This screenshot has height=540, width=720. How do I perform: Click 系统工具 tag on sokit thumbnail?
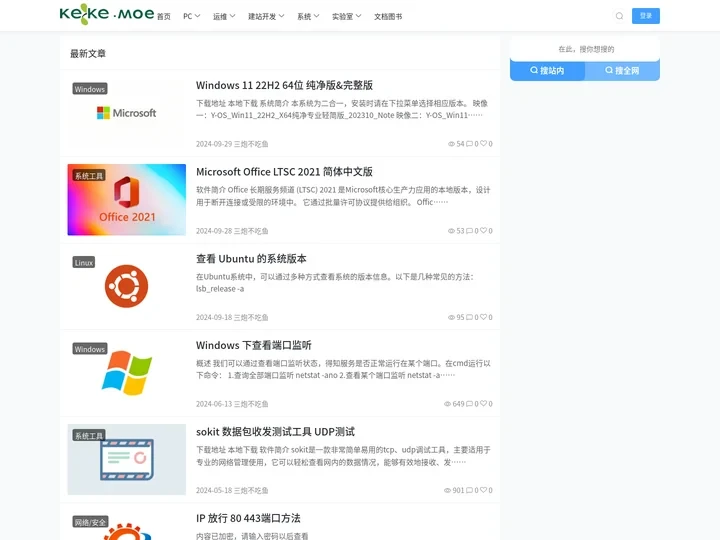89,436
